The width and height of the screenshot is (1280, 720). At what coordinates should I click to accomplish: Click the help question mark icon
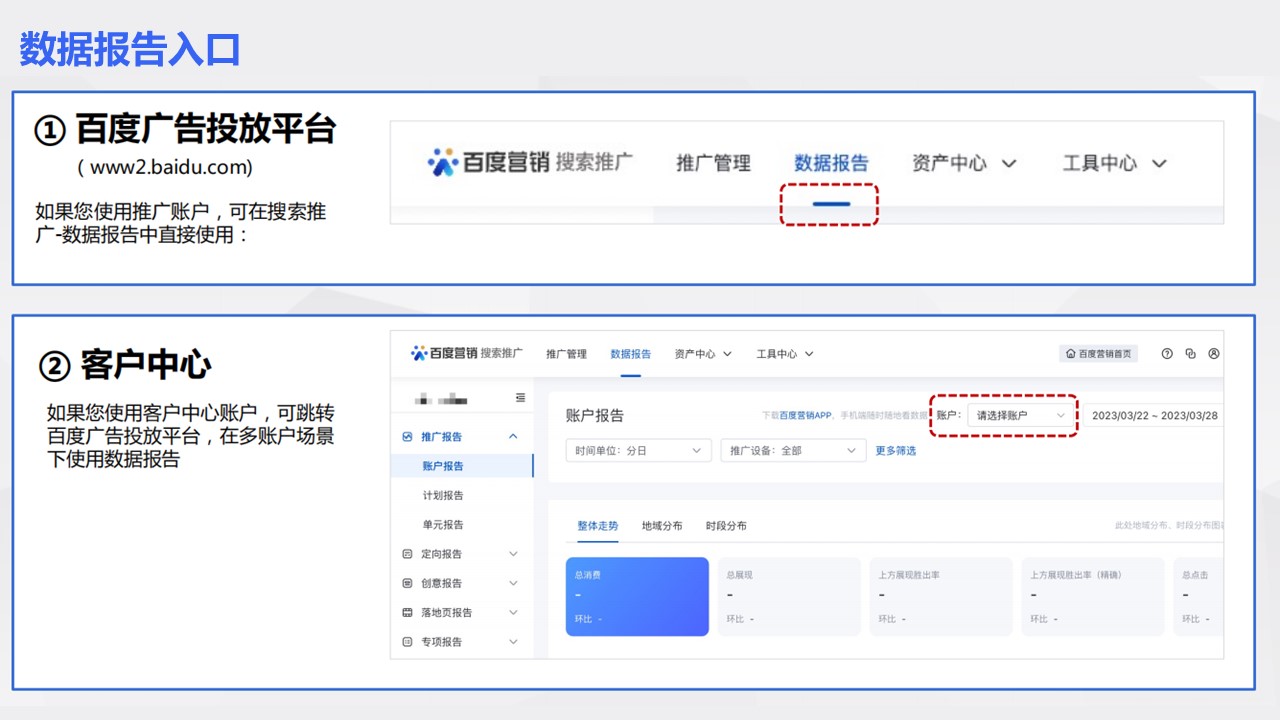click(x=1167, y=354)
